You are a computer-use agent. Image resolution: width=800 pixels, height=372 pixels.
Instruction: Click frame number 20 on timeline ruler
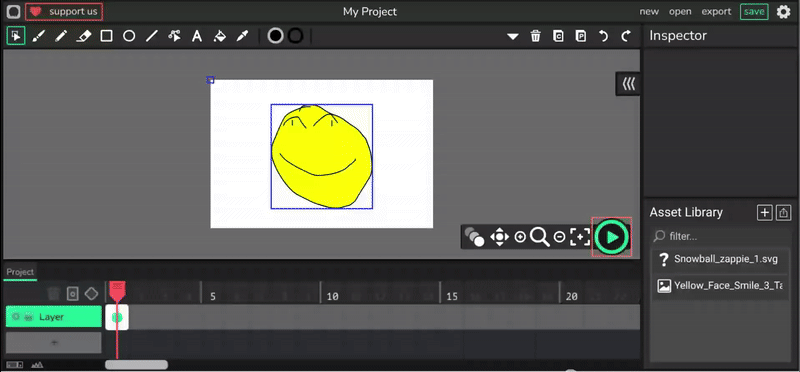[572, 296]
